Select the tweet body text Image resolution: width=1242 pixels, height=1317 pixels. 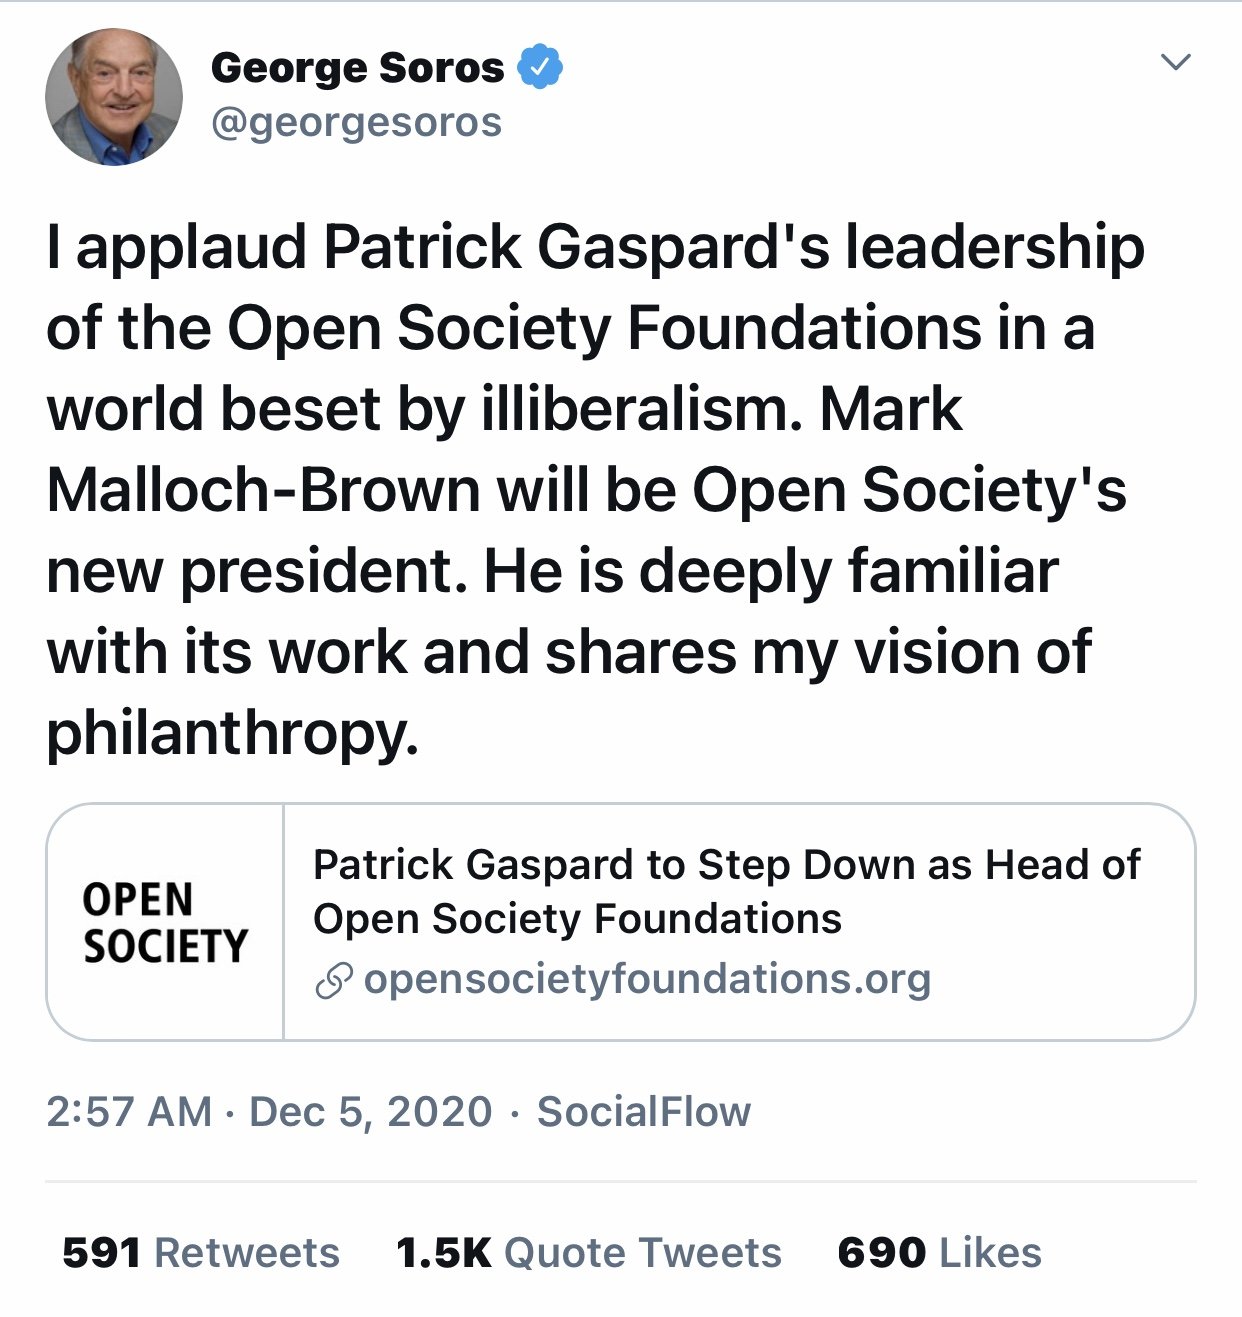coord(596,490)
